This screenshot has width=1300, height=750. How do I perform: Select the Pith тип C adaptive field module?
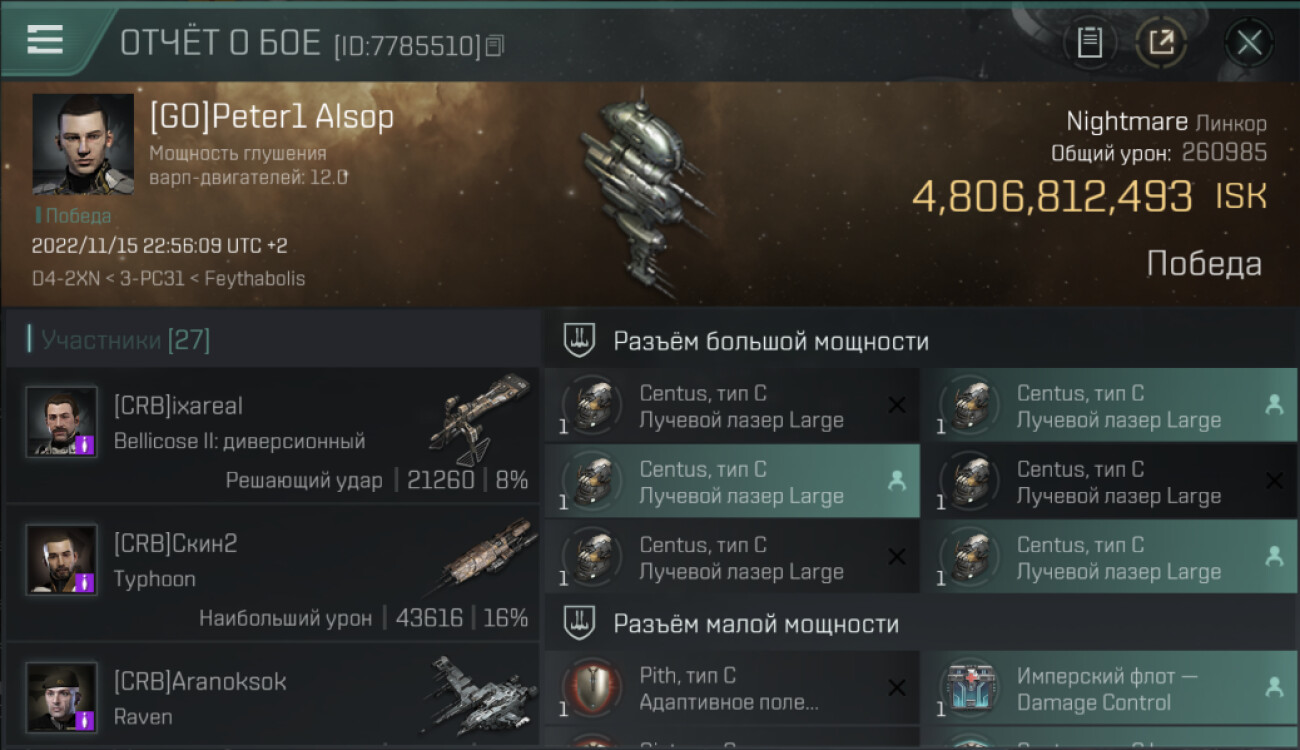click(732, 689)
